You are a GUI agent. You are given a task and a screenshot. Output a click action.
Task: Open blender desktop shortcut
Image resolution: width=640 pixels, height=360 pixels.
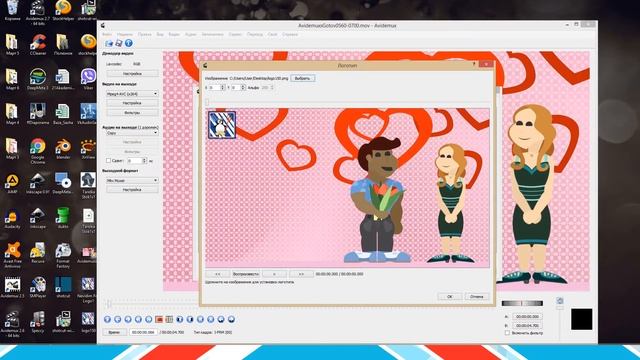pyautogui.click(x=63, y=149)
